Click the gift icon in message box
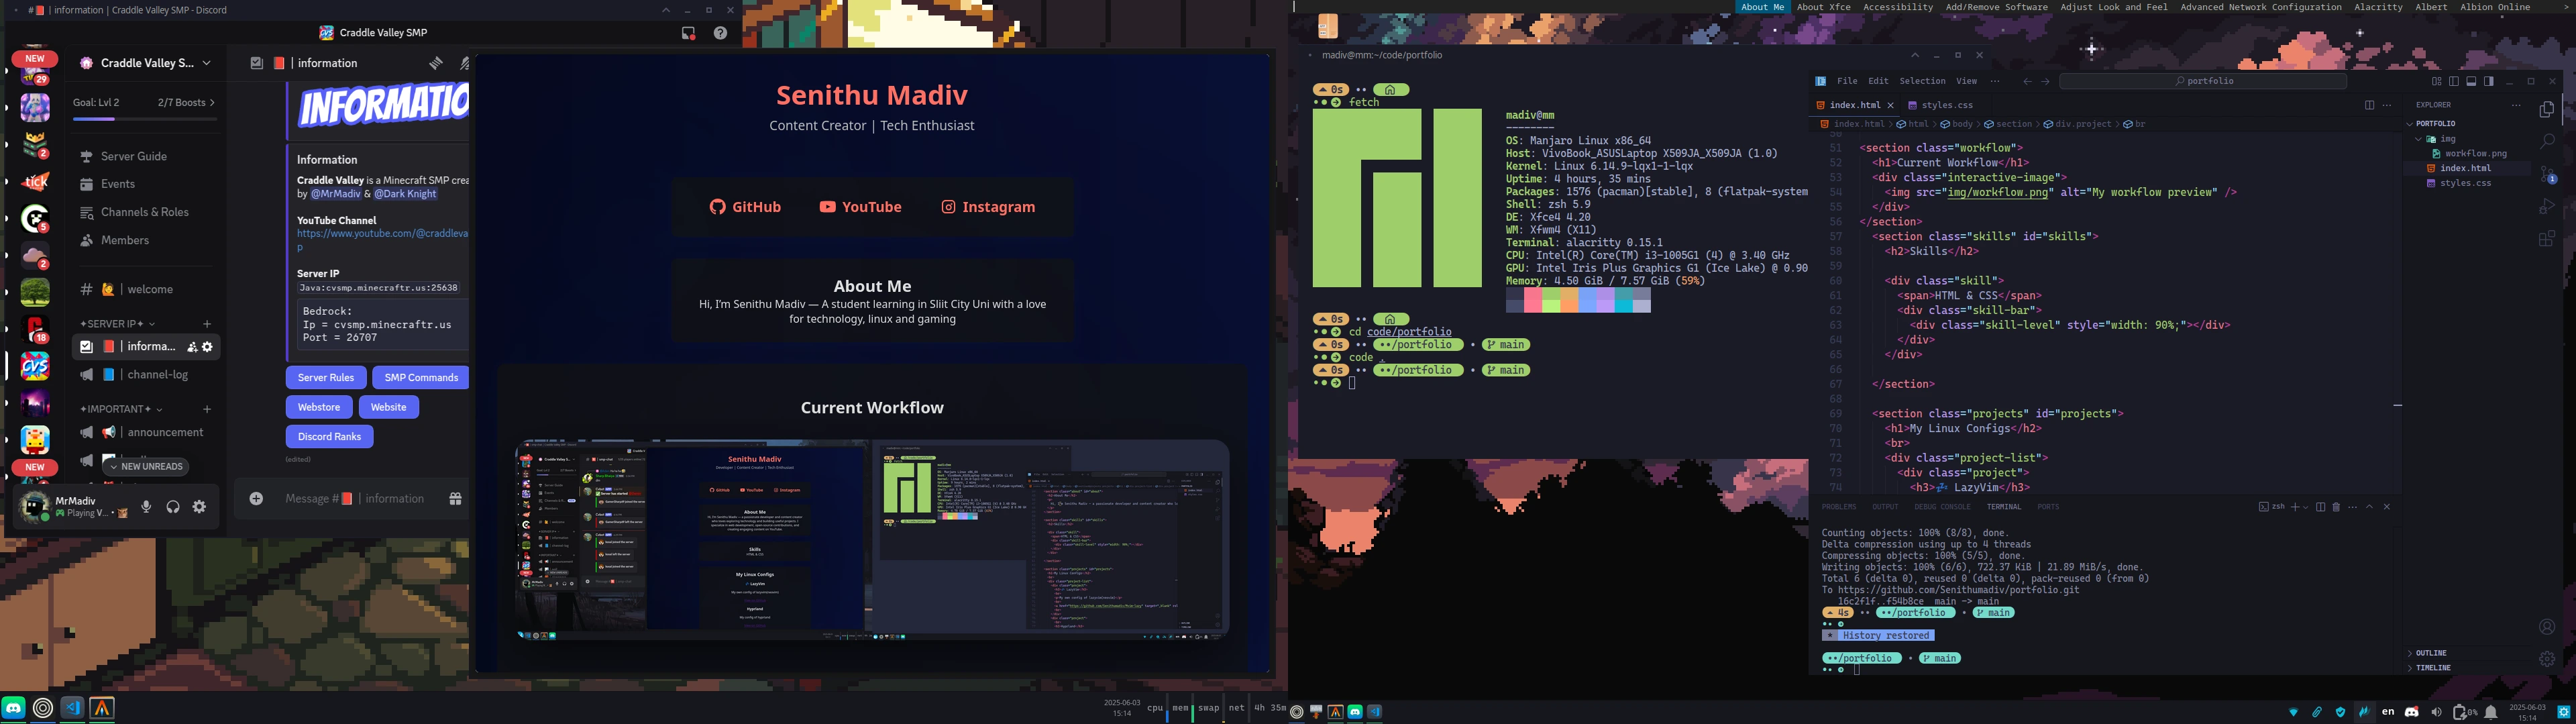 click(x=455, y=499)
